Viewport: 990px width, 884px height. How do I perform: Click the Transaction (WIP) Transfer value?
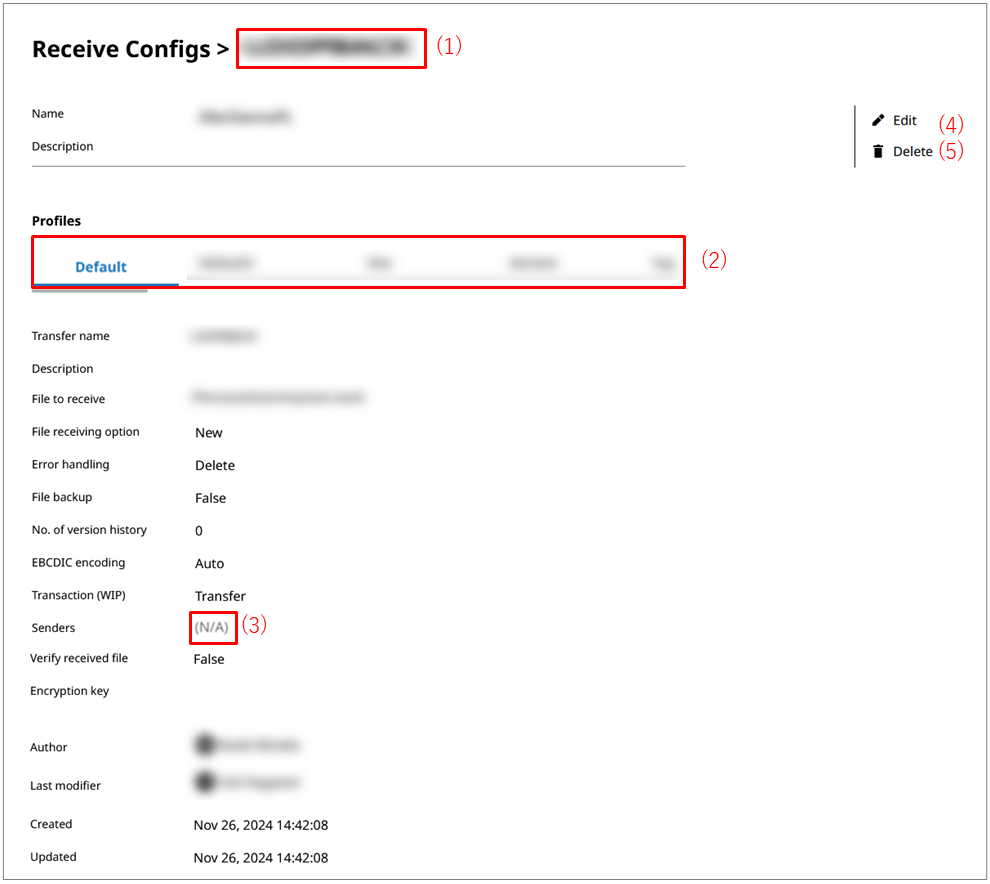(220, 596)
